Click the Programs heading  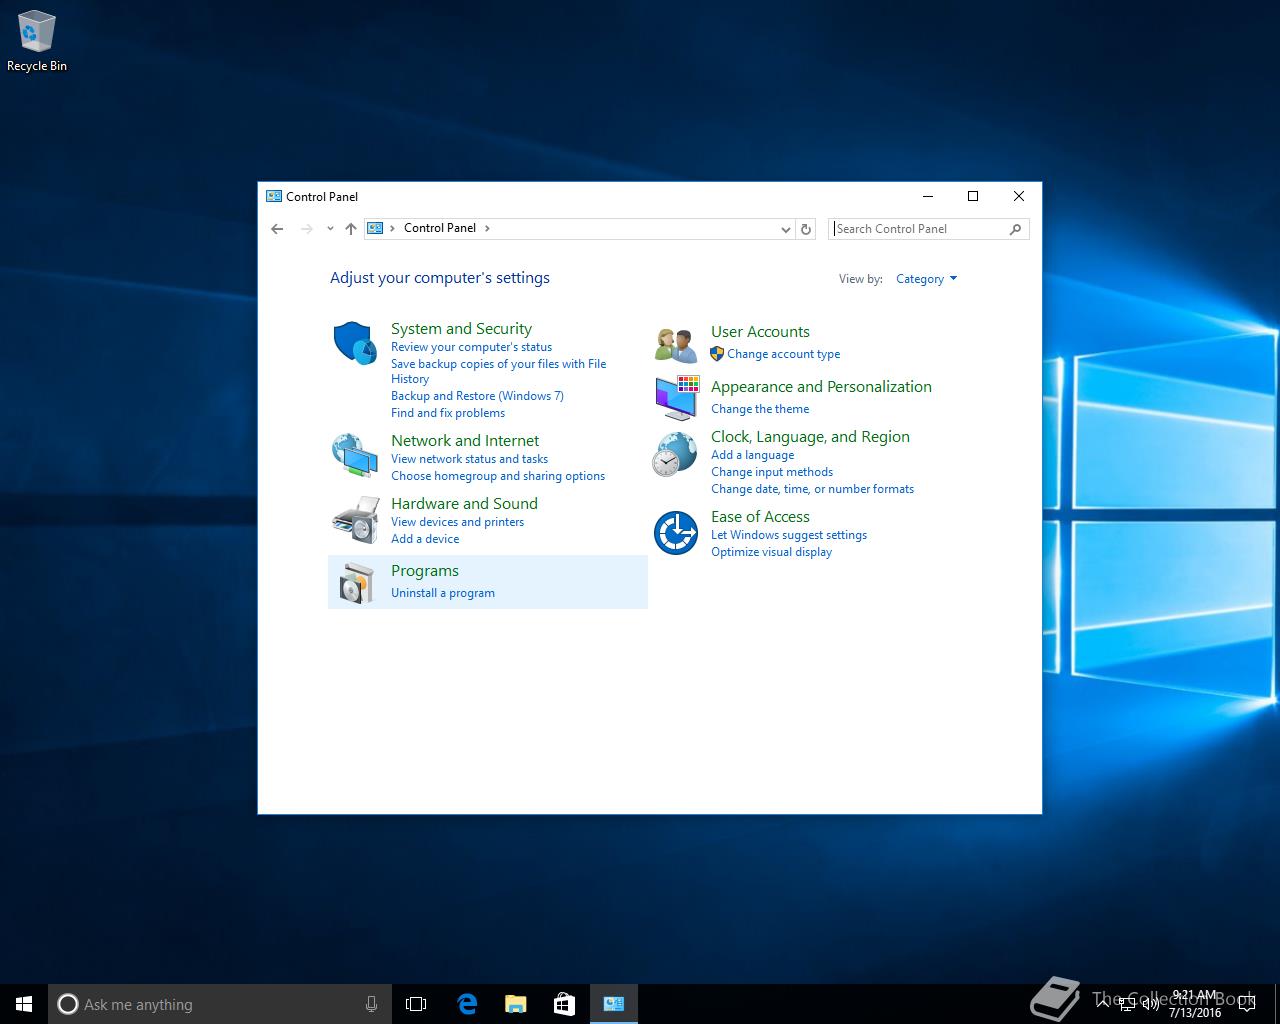(x=425, y=571)
